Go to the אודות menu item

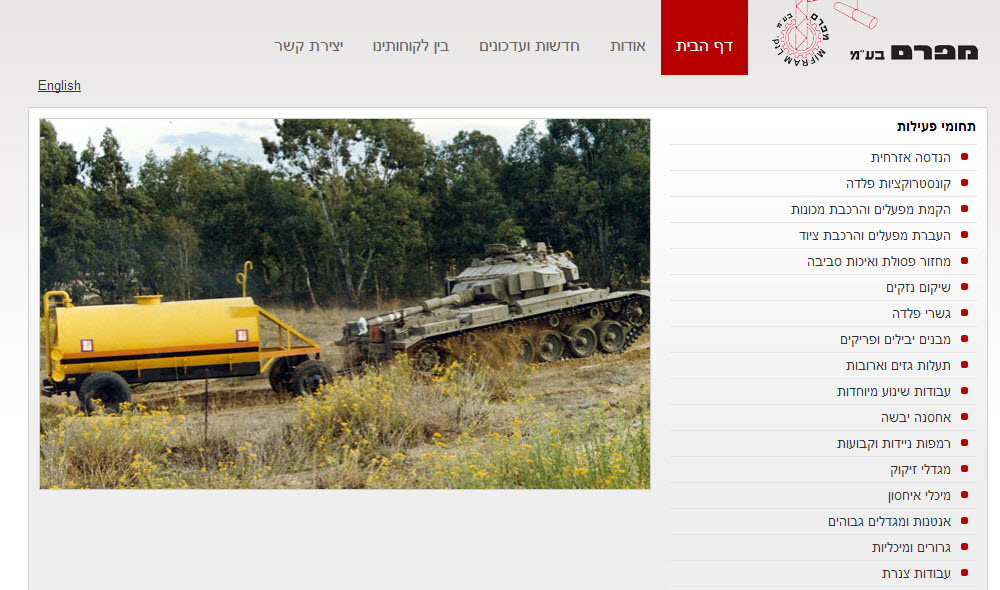tap(628, 46)
